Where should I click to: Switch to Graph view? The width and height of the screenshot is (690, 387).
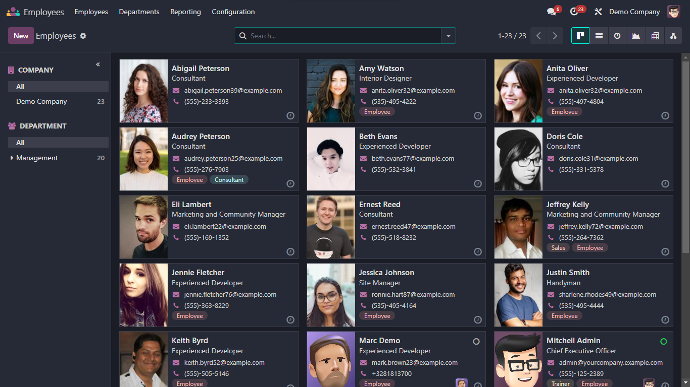(x=636, y=36)
